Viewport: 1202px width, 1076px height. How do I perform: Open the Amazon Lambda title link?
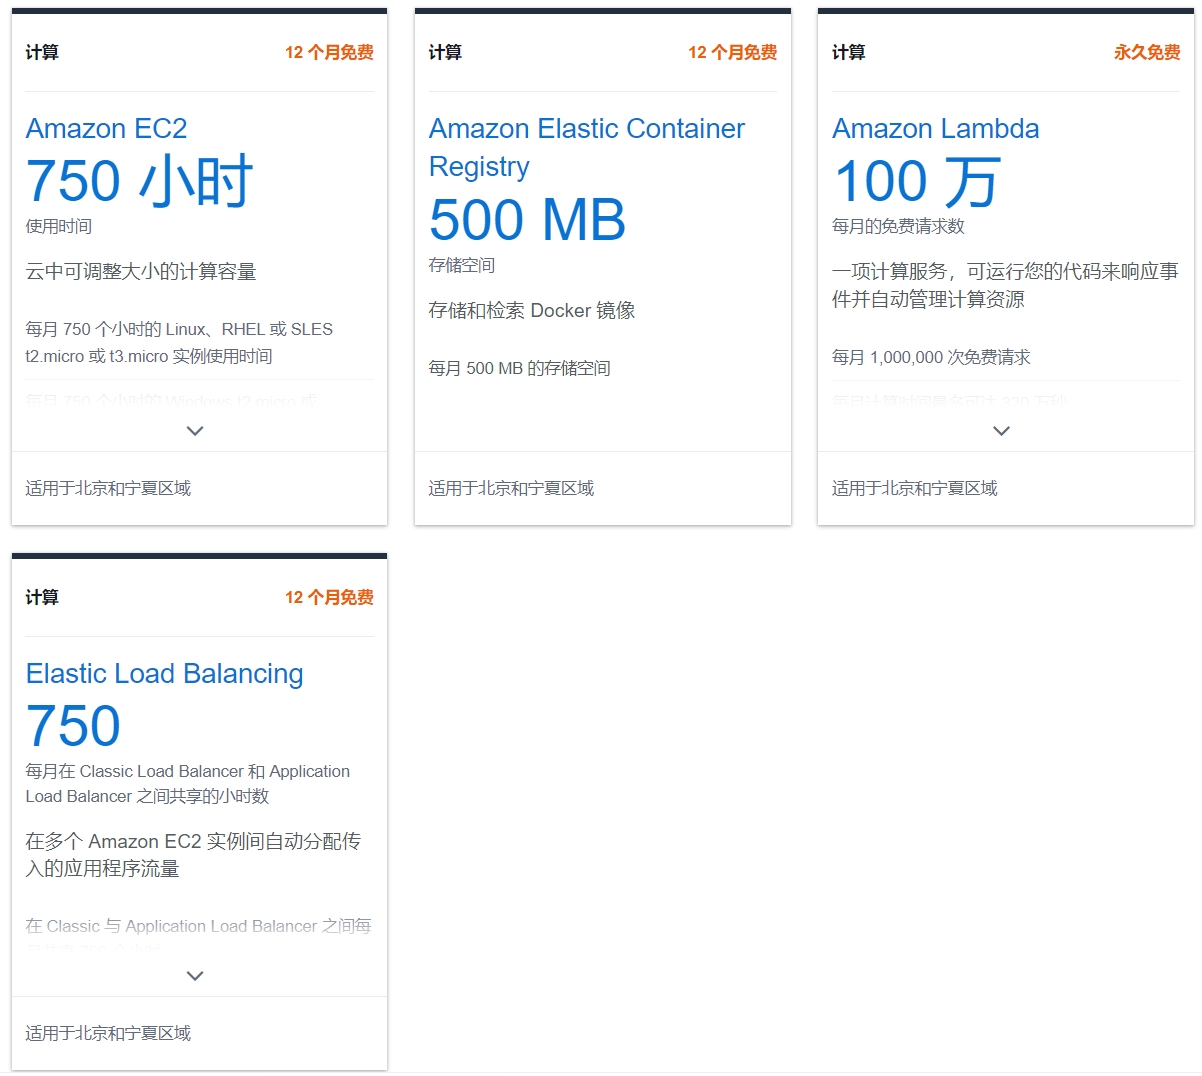click(935, 129)
